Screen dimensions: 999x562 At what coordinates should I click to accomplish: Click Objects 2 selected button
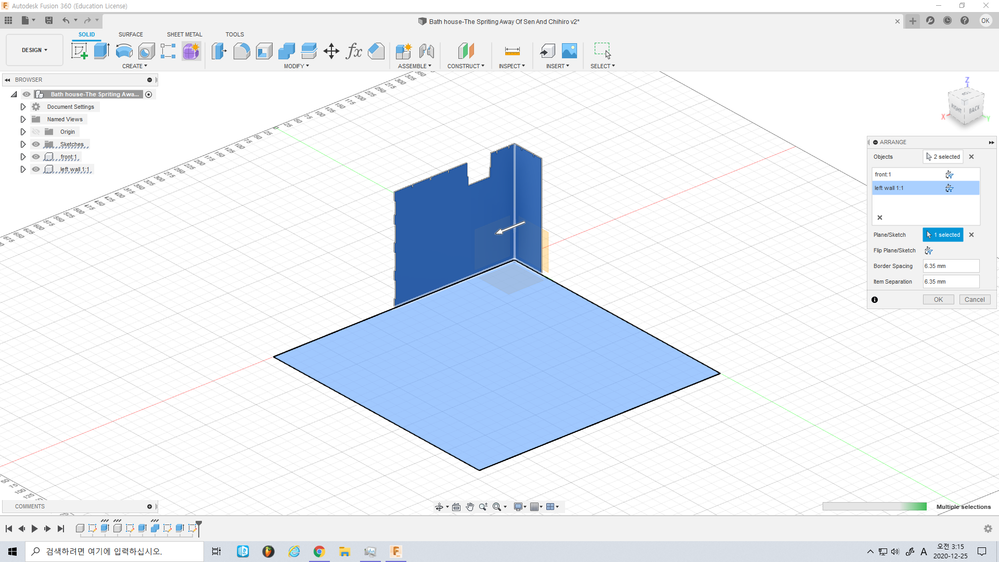tap(943, 157)
